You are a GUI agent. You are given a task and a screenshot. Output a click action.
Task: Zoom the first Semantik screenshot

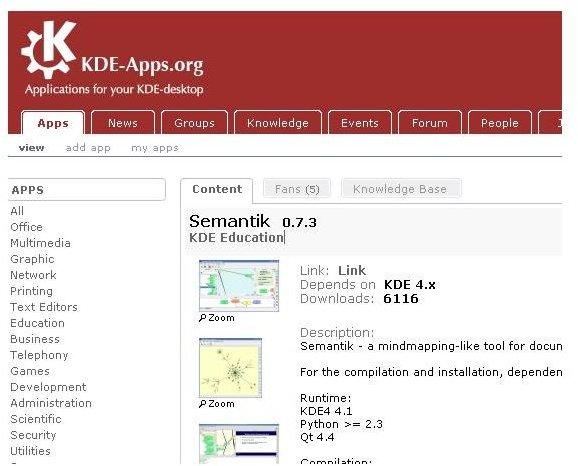coord(217,318)
